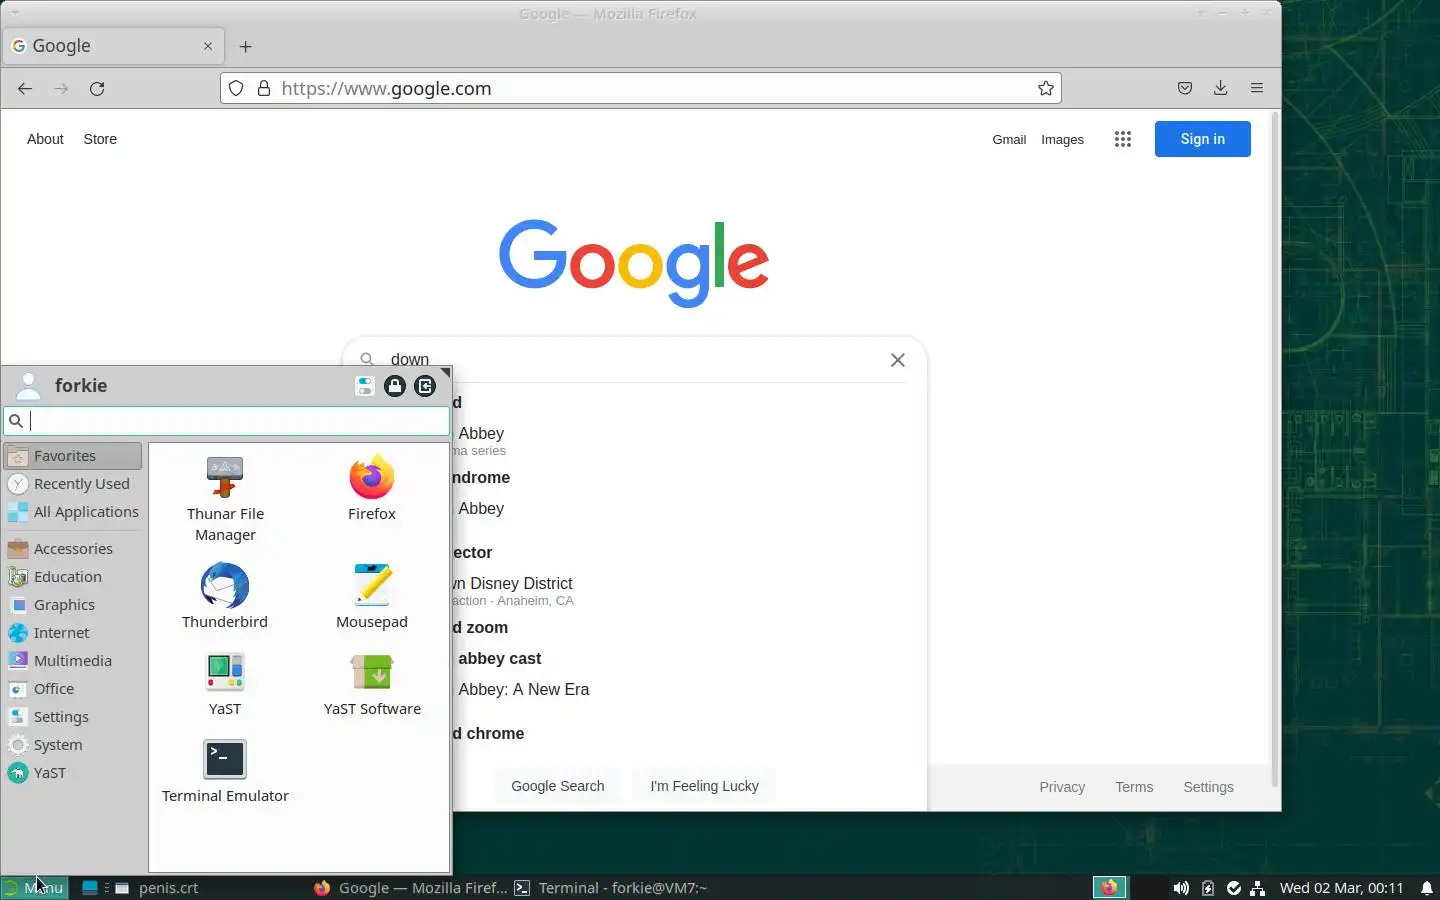
Task: Go back in Firefox
Action: coord(25,89)
